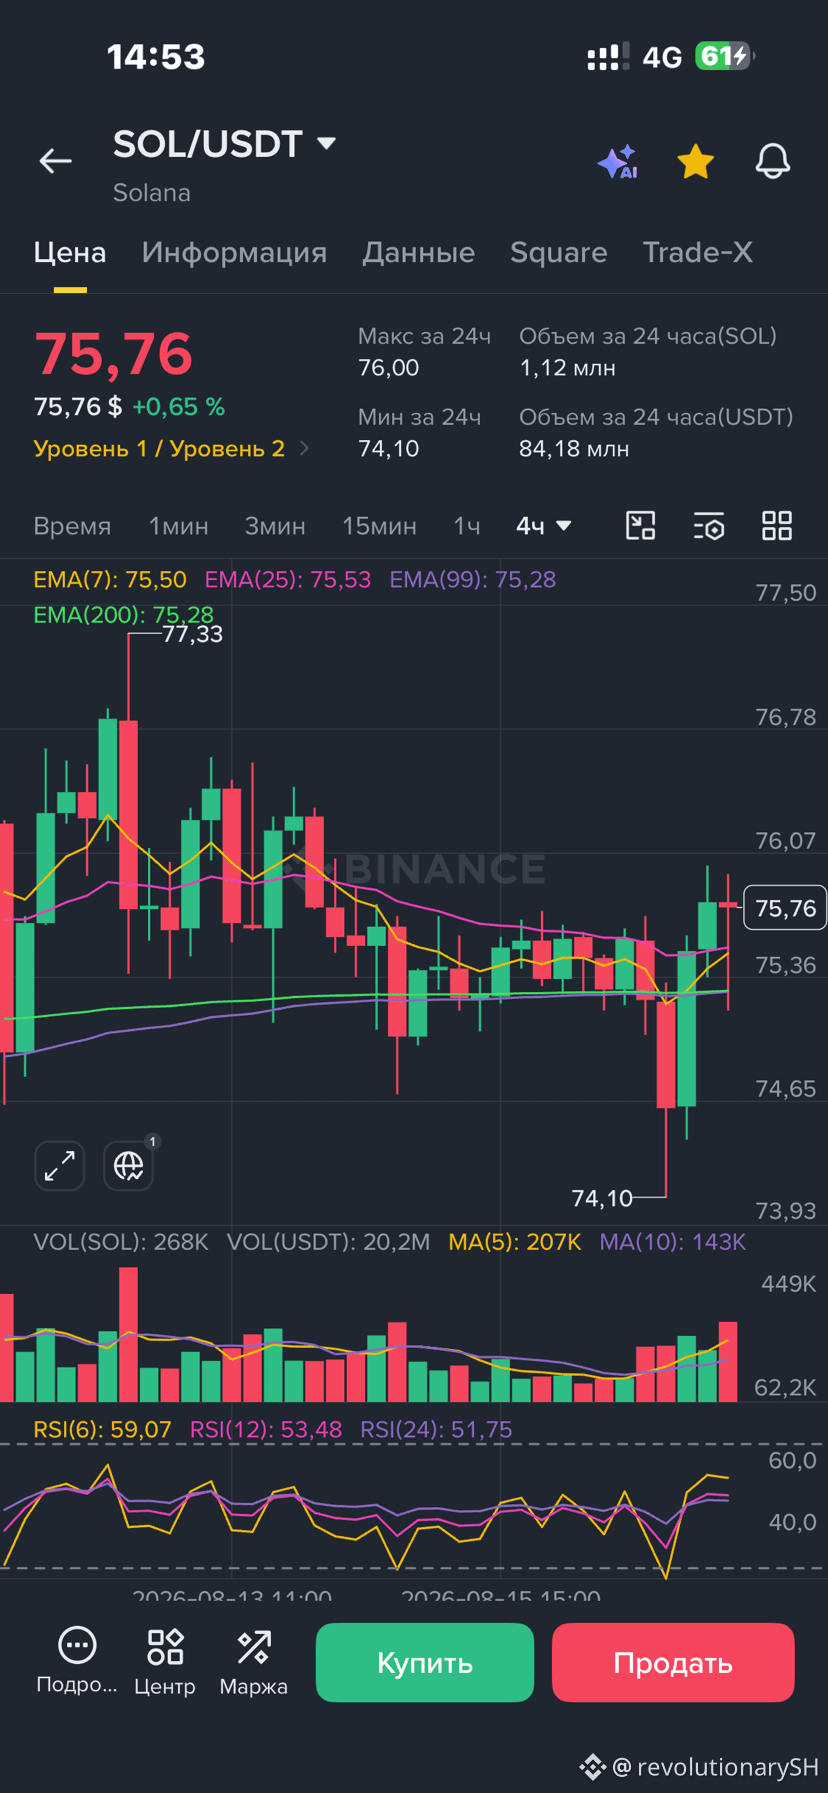Screen dimensions: 828x1793
Task: Open the chart drawing tools icon
Action: [x=640, y=526]
